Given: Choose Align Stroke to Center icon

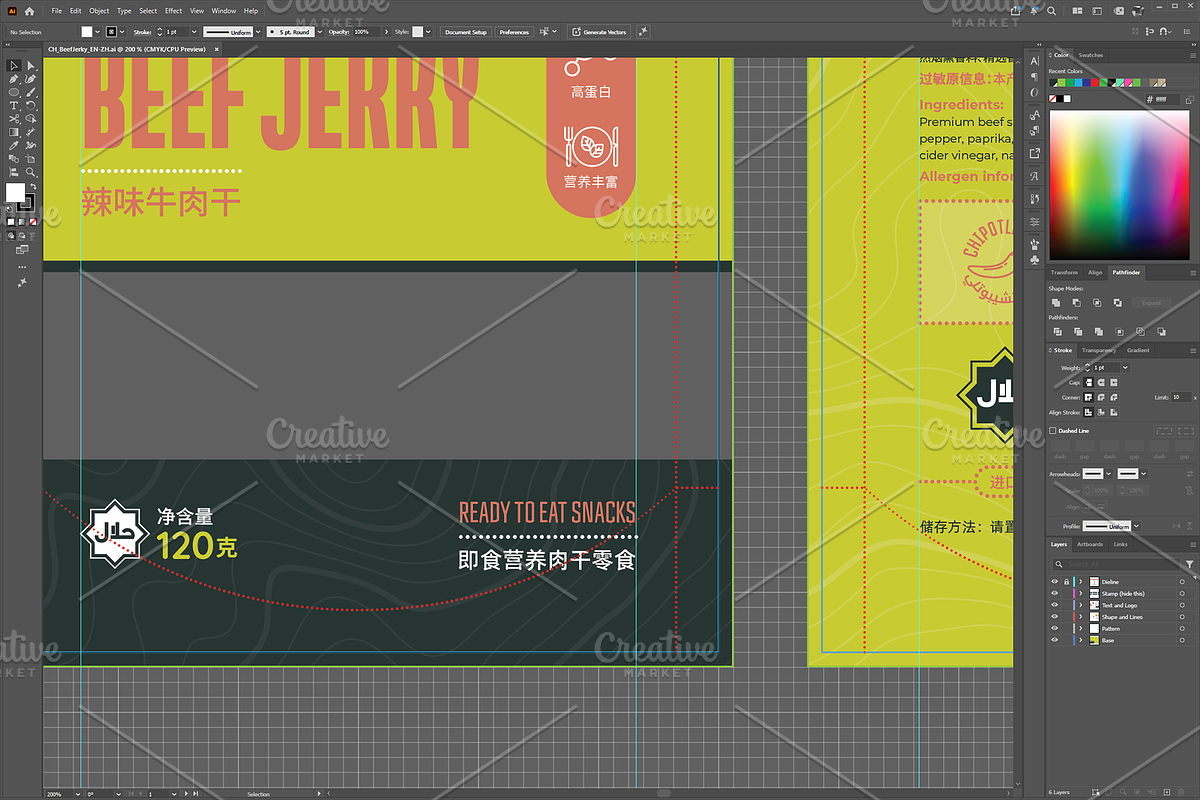Looking at the screenshot, I should click(1088, 412).
